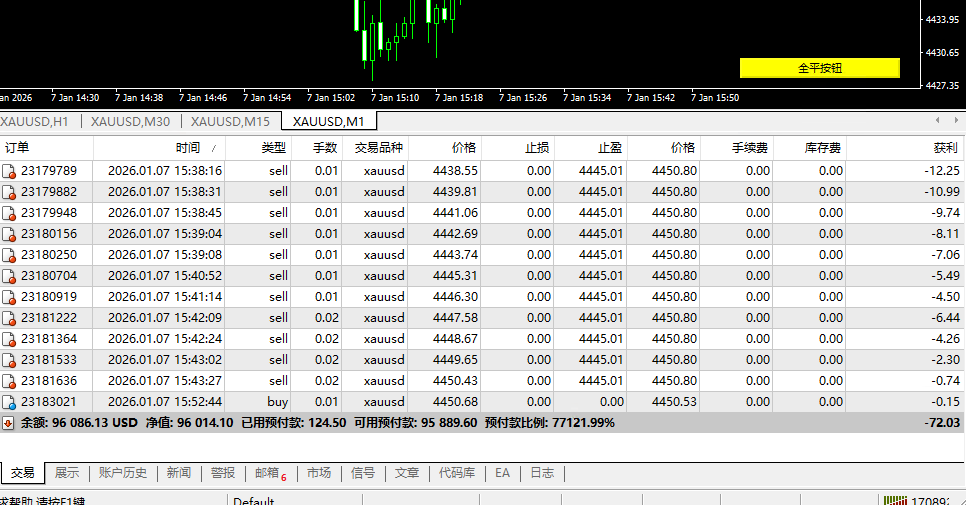Click the order icon for 23181222
Image resolution: width=966 pixels, height=505 pixels.
(x=9, y=318)
